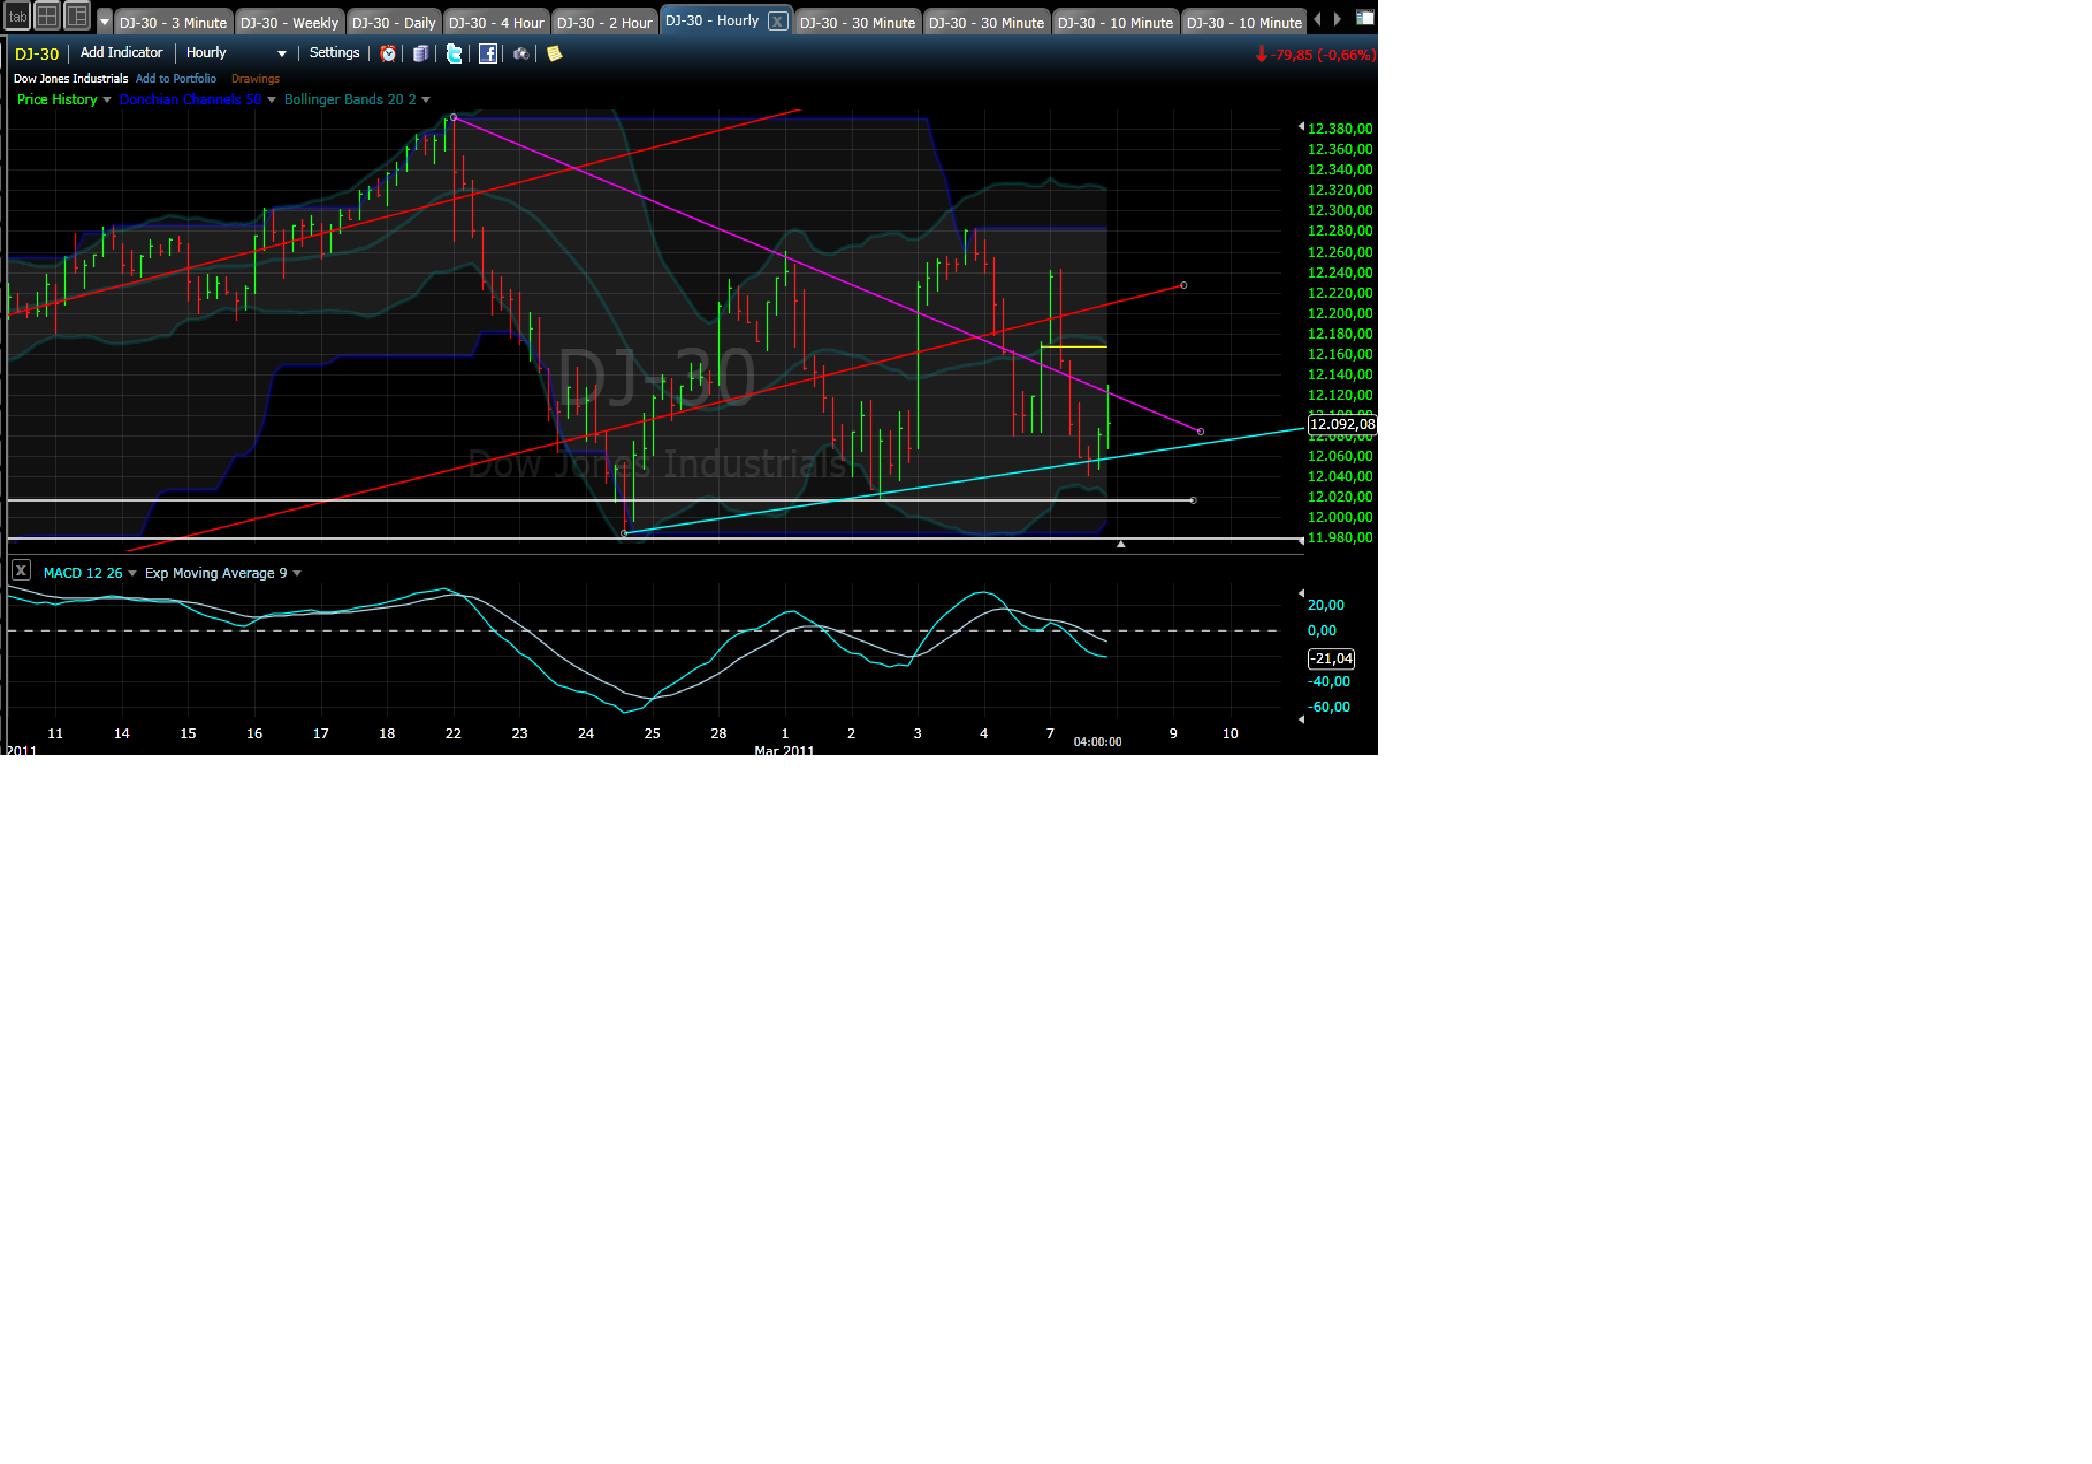Viewport: 2092px width, 1464px height.
Task: Switch to the DJ-30 Daily tab
Action: [394, 21]
